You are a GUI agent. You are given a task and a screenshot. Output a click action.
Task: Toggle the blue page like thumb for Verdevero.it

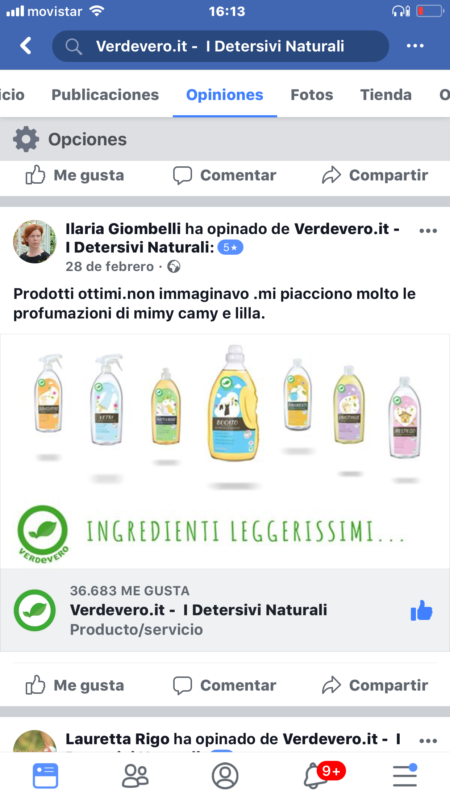421,610
